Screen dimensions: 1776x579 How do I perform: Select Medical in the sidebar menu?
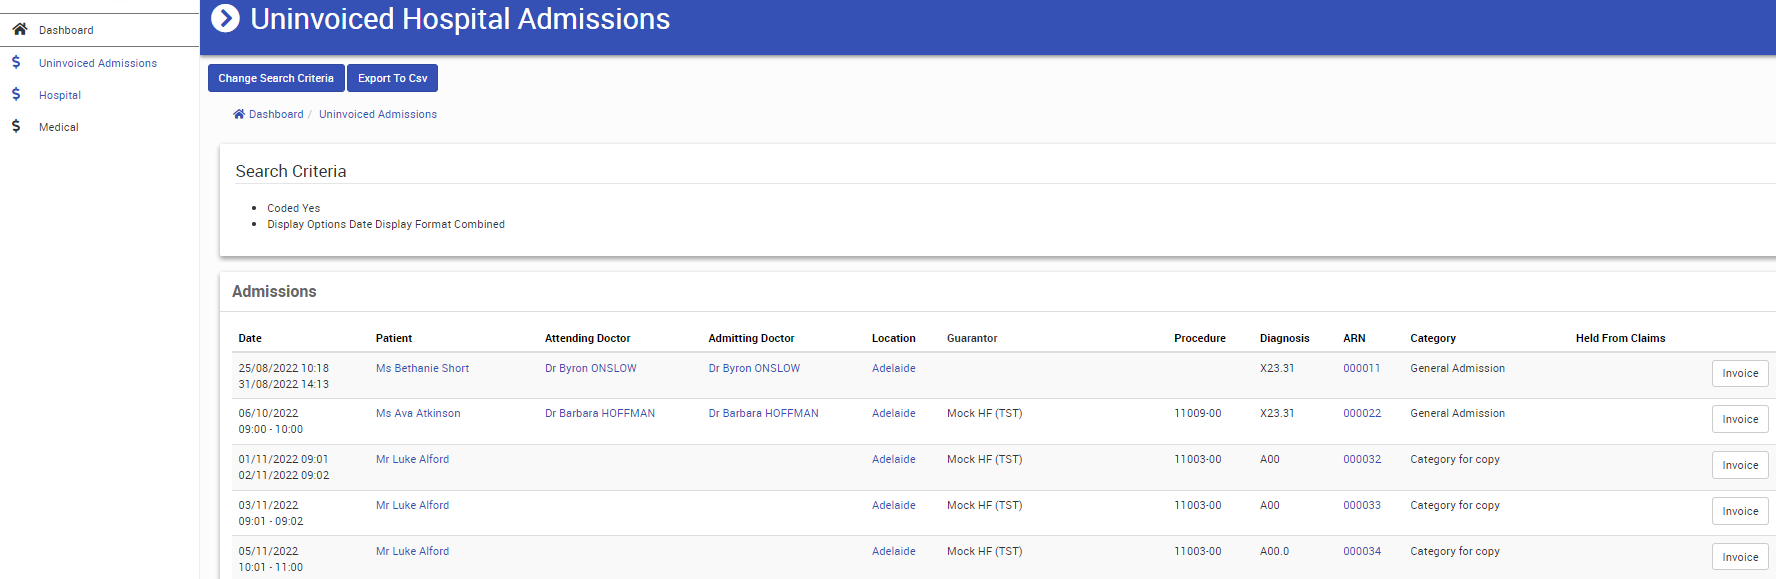tap(59, 127)
